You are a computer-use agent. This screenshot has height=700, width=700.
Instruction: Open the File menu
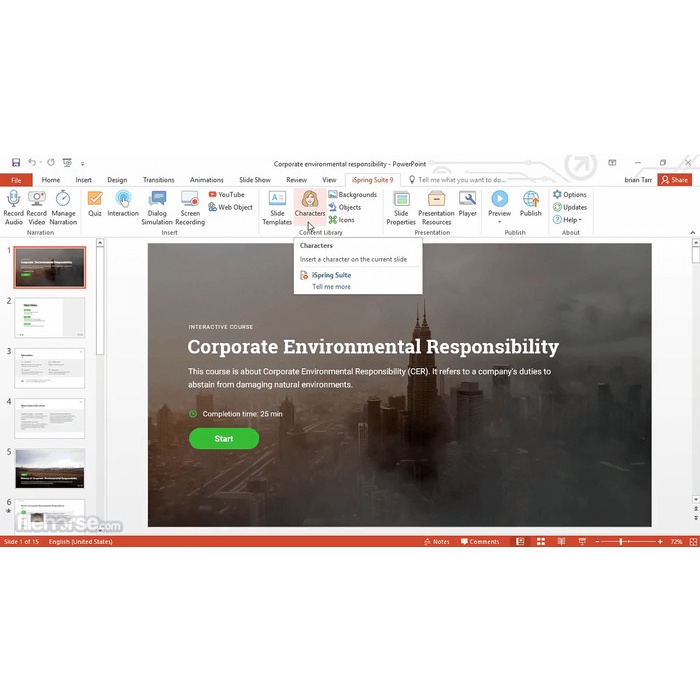16,180
